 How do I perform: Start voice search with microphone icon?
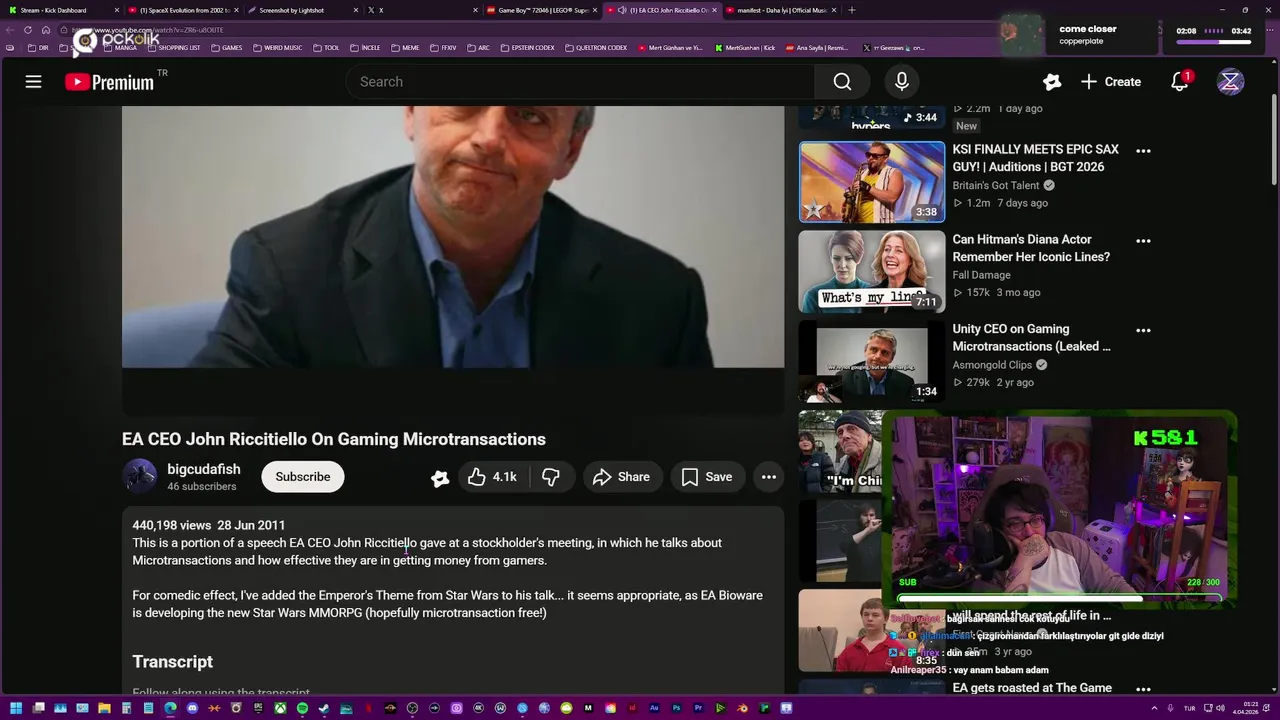pyautogui.click(x=902, y=82)
